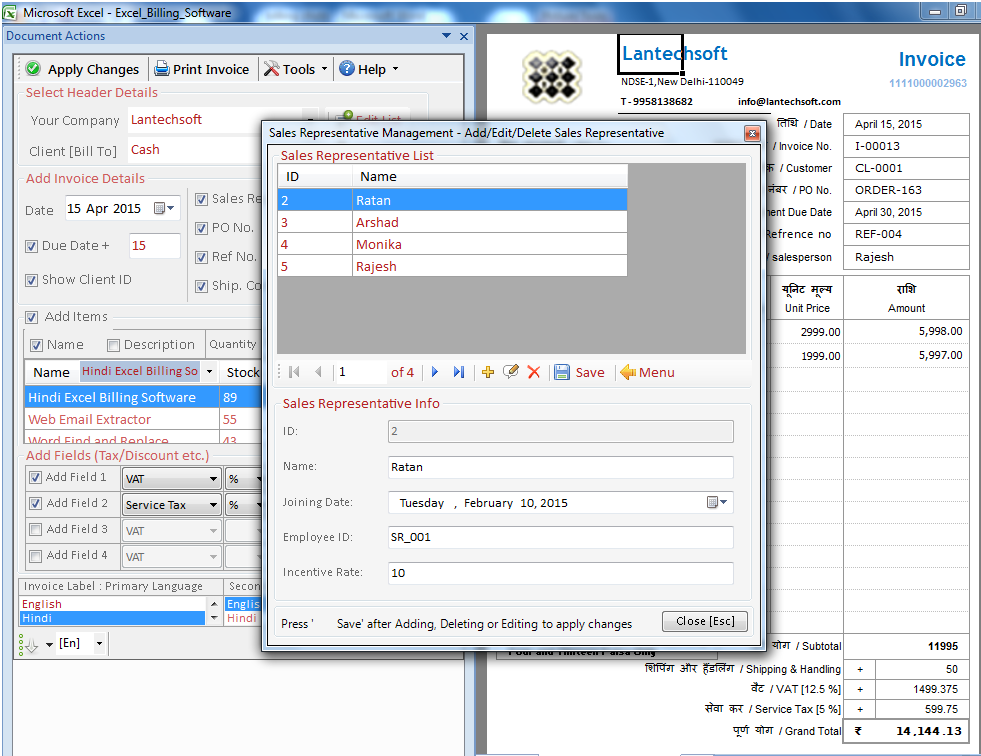The width and height of the screenshot is (981, 756).
Task: Toggle the Due Date + checkbox
Action: tap(32, 246)
